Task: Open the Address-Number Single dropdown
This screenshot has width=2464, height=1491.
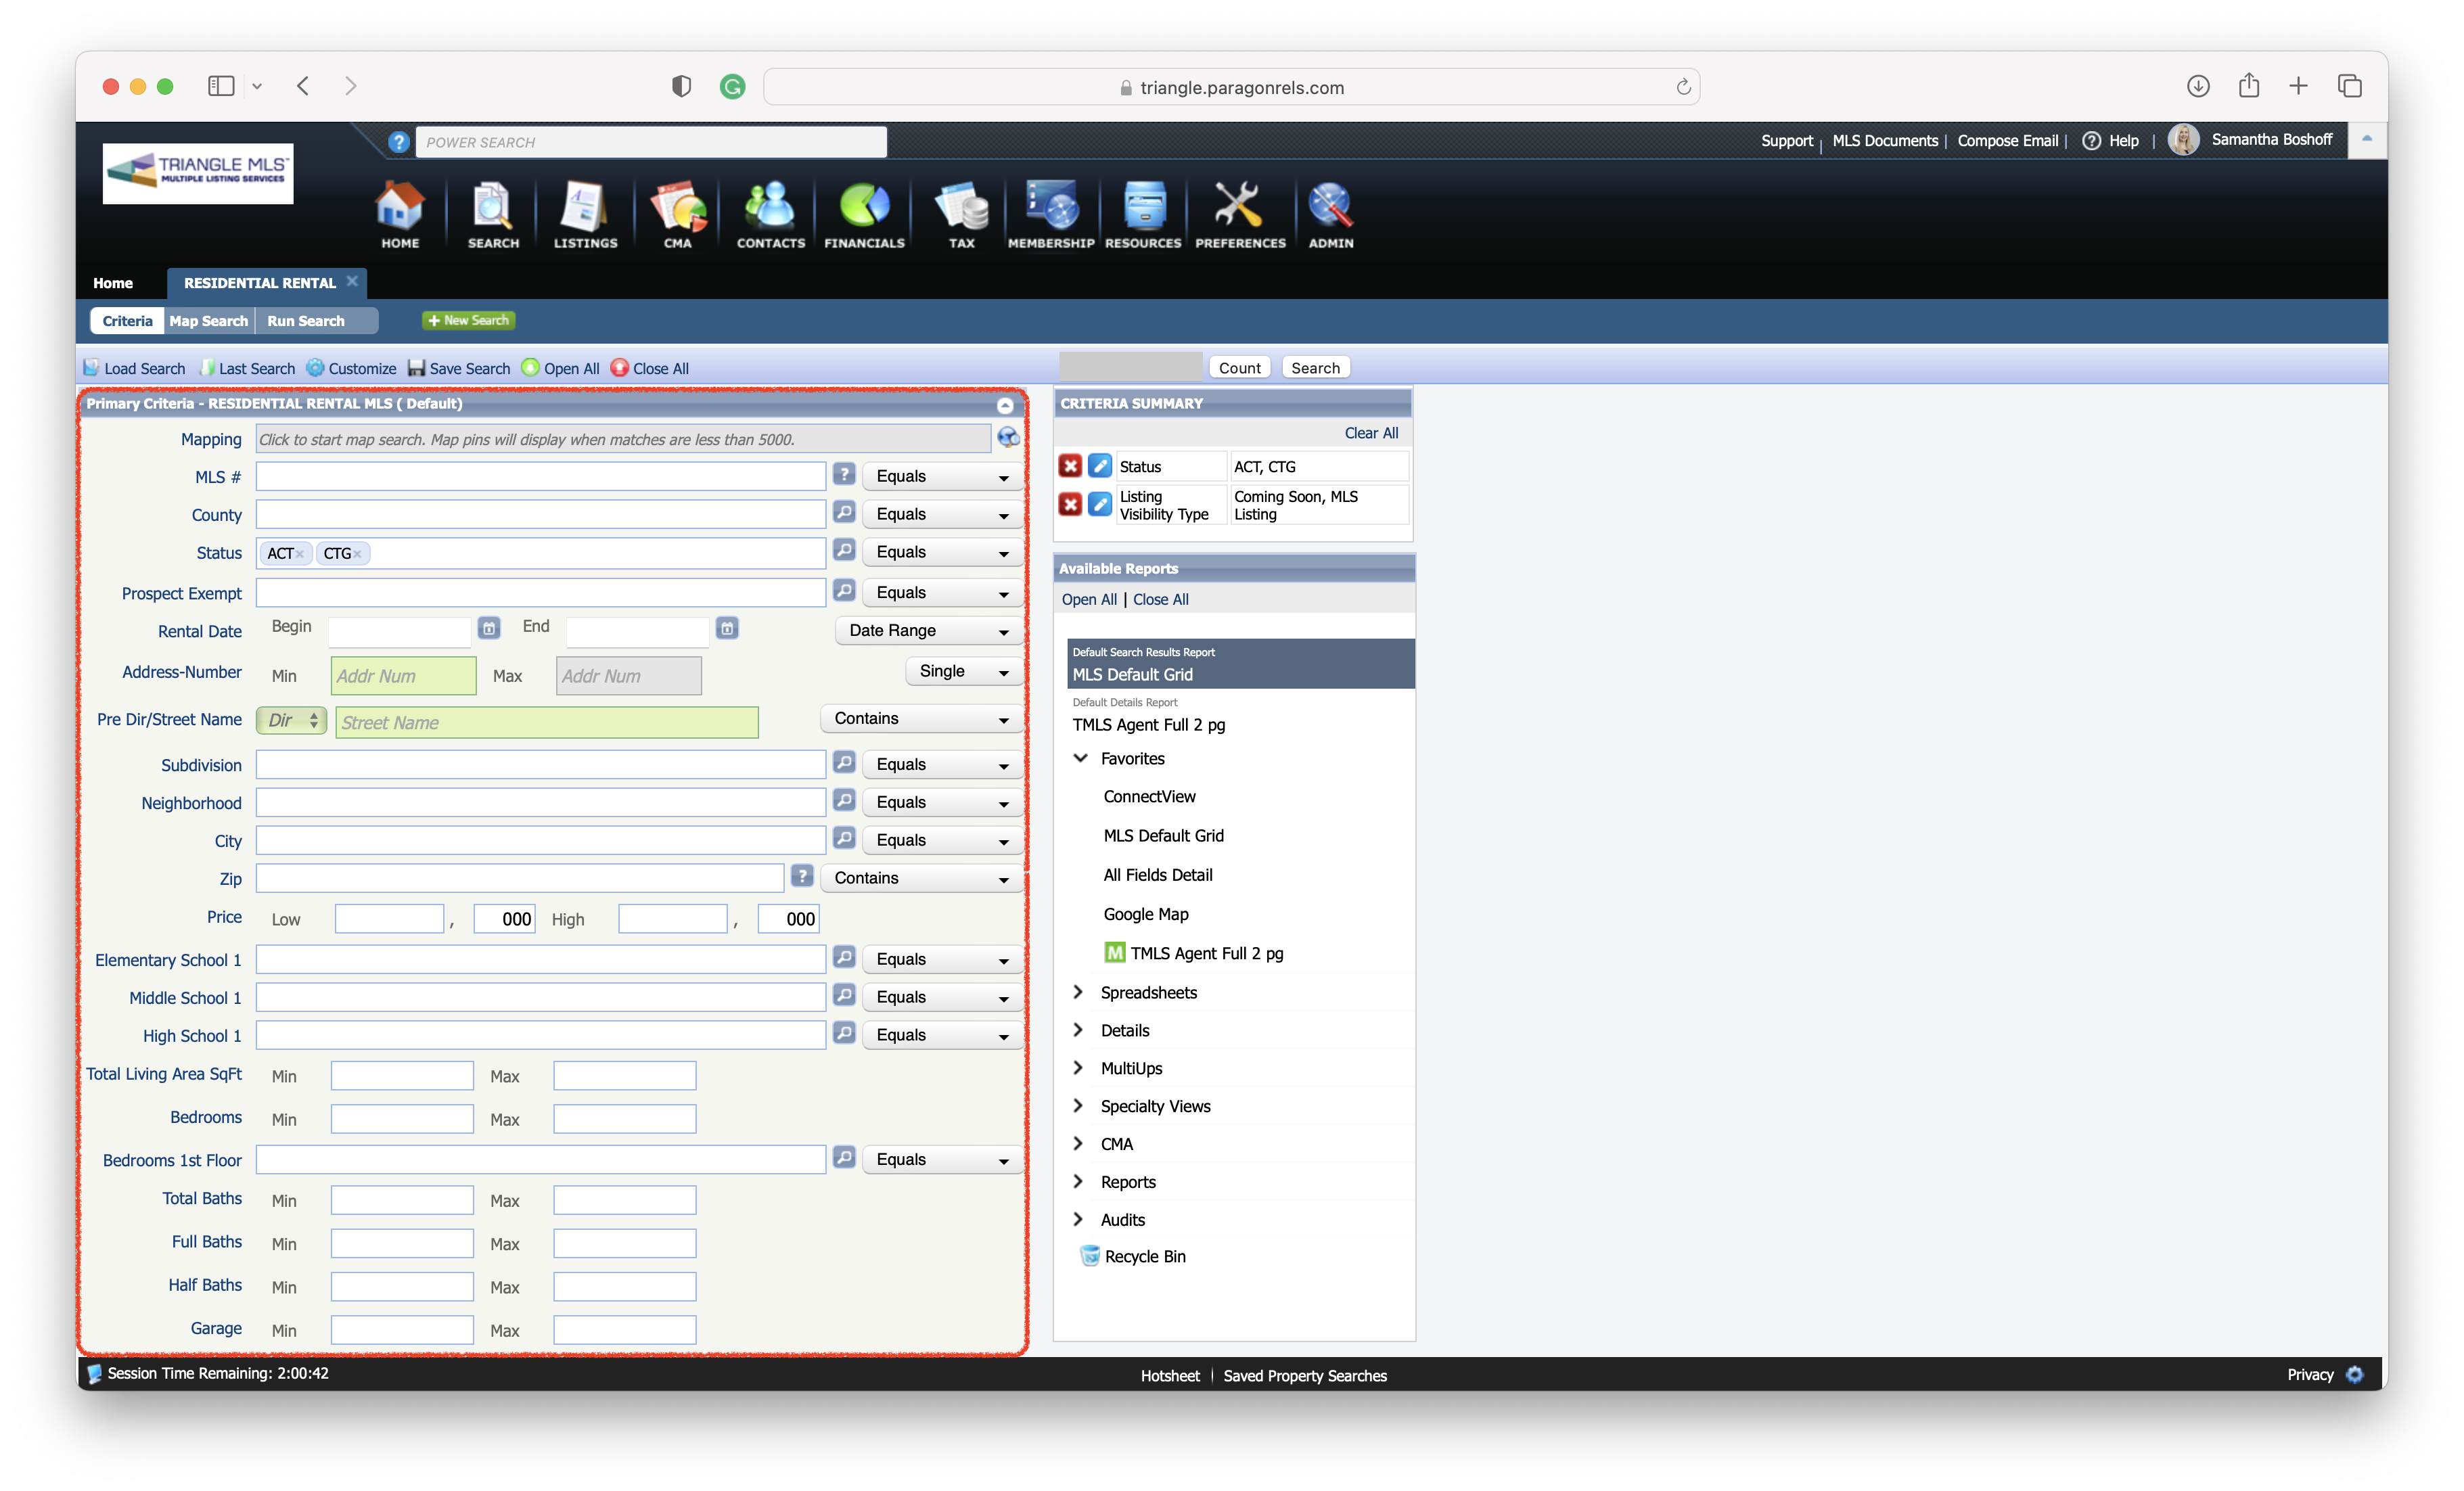Action: click(x=964, y=672)
